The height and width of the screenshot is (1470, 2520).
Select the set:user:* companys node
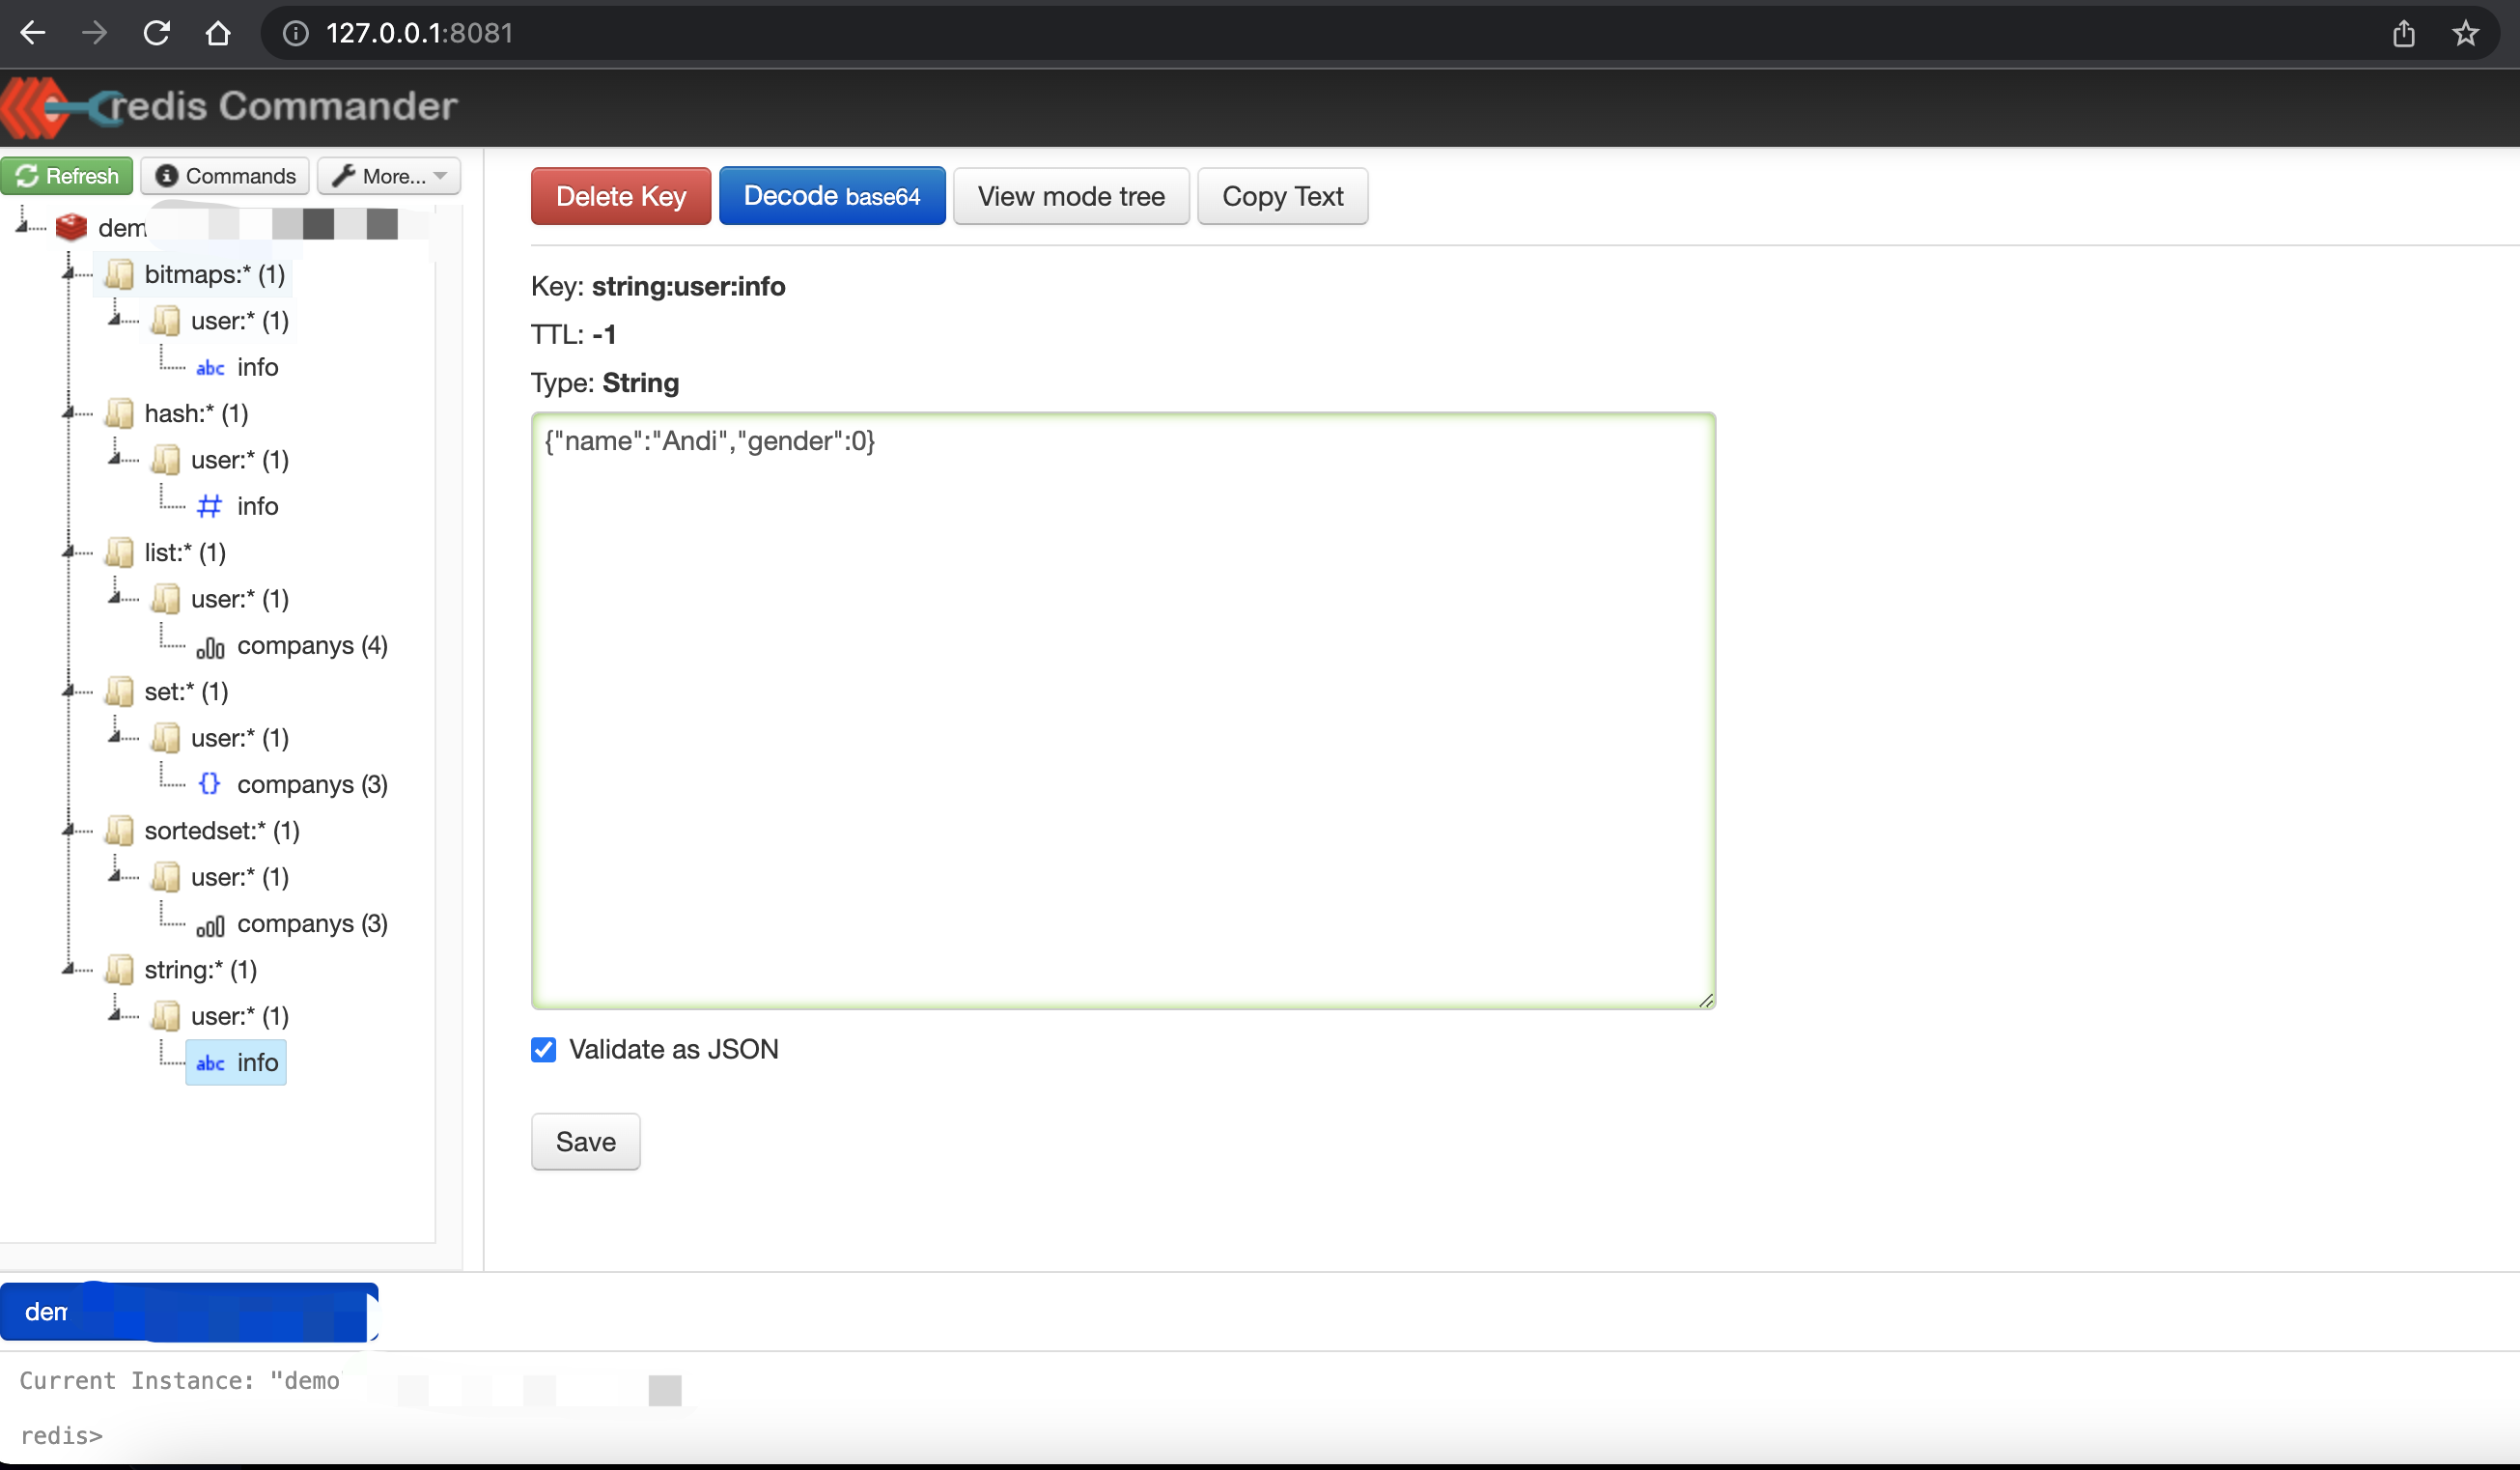pos(311,782)
